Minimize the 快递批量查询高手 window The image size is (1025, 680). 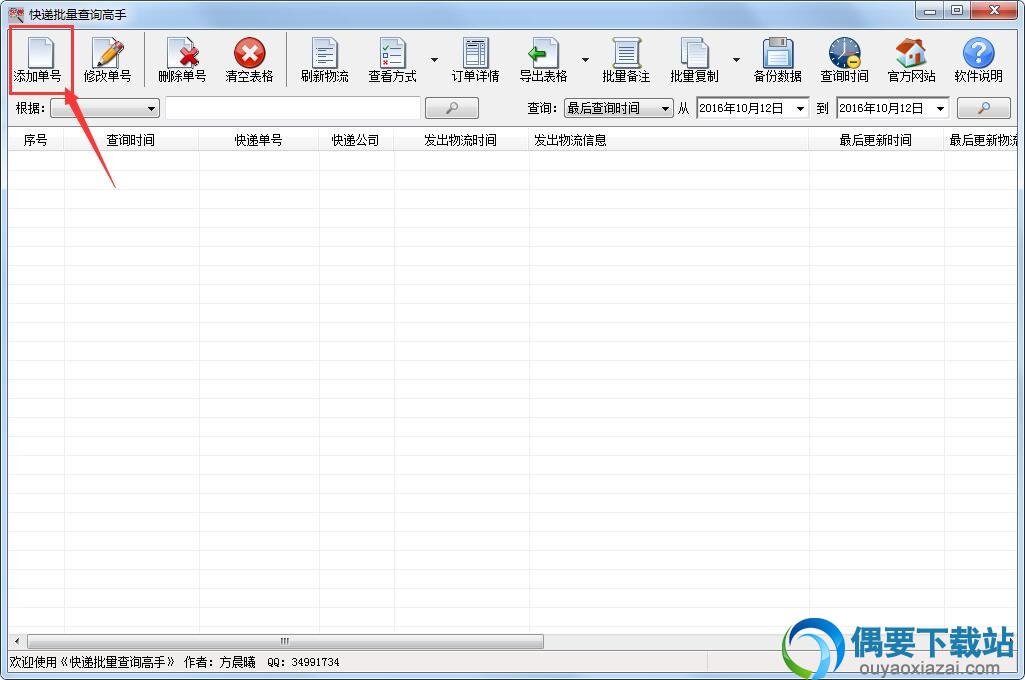930,11
